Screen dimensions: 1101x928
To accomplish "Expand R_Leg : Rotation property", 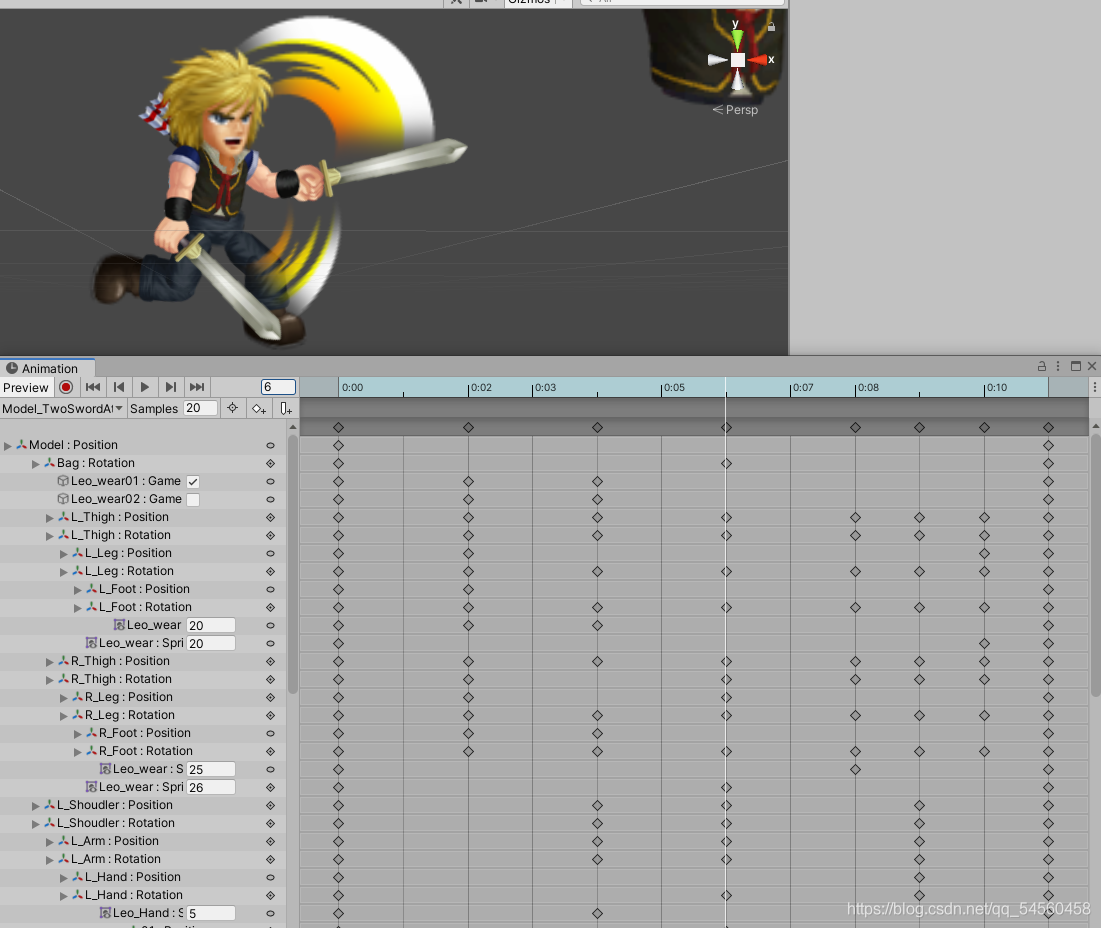I will click(64, 715).
